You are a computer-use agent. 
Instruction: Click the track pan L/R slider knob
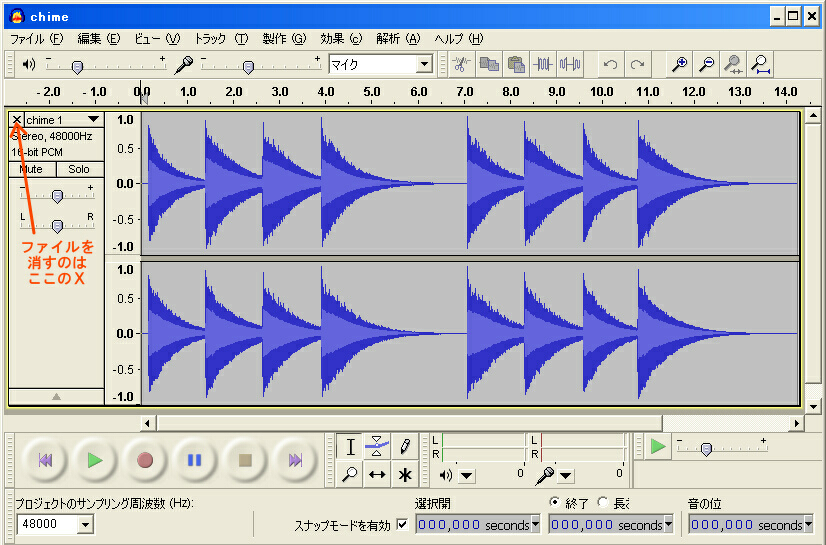57,226
